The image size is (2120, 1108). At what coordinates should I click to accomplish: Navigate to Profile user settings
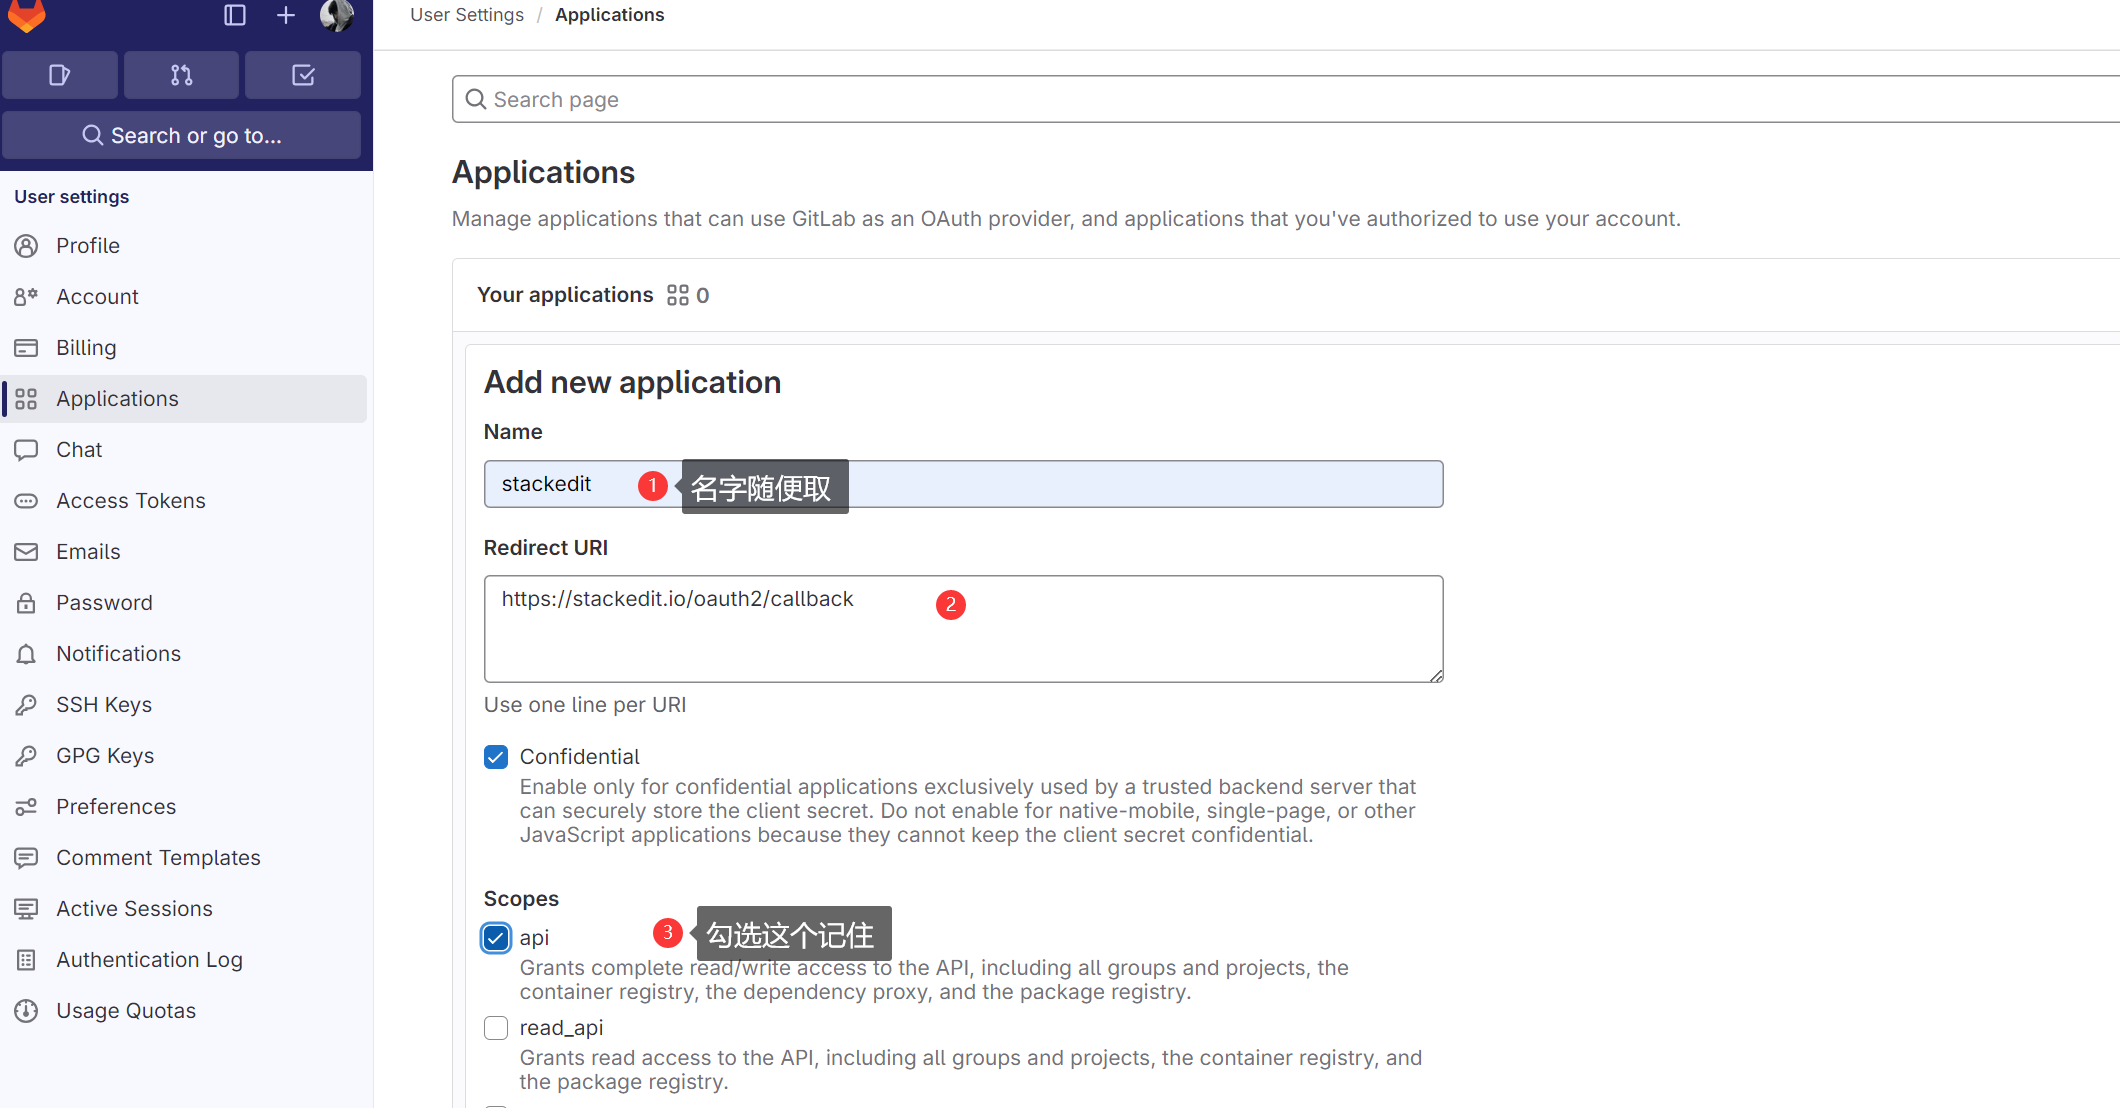click(x=88, y=245)
